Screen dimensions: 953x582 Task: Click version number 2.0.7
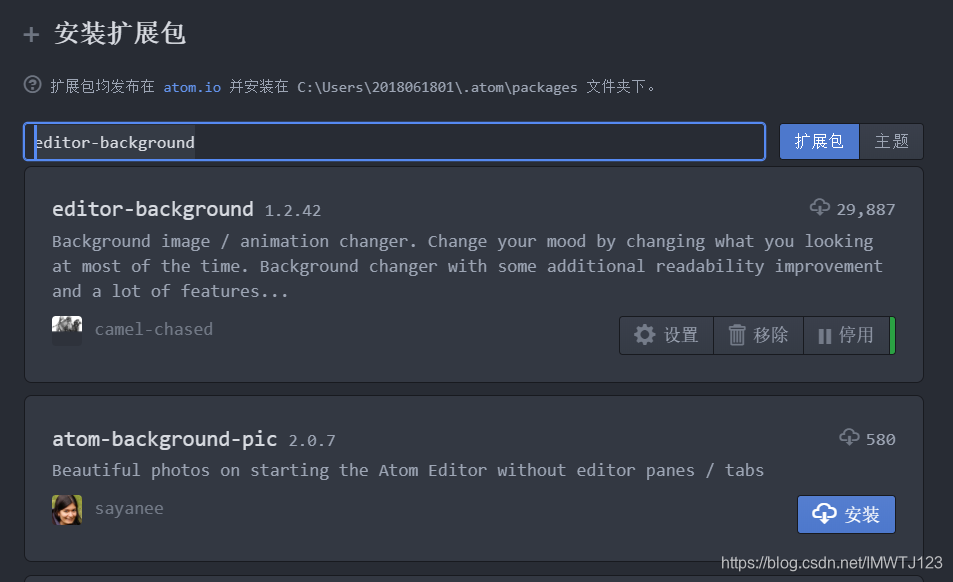coord(312,440)
